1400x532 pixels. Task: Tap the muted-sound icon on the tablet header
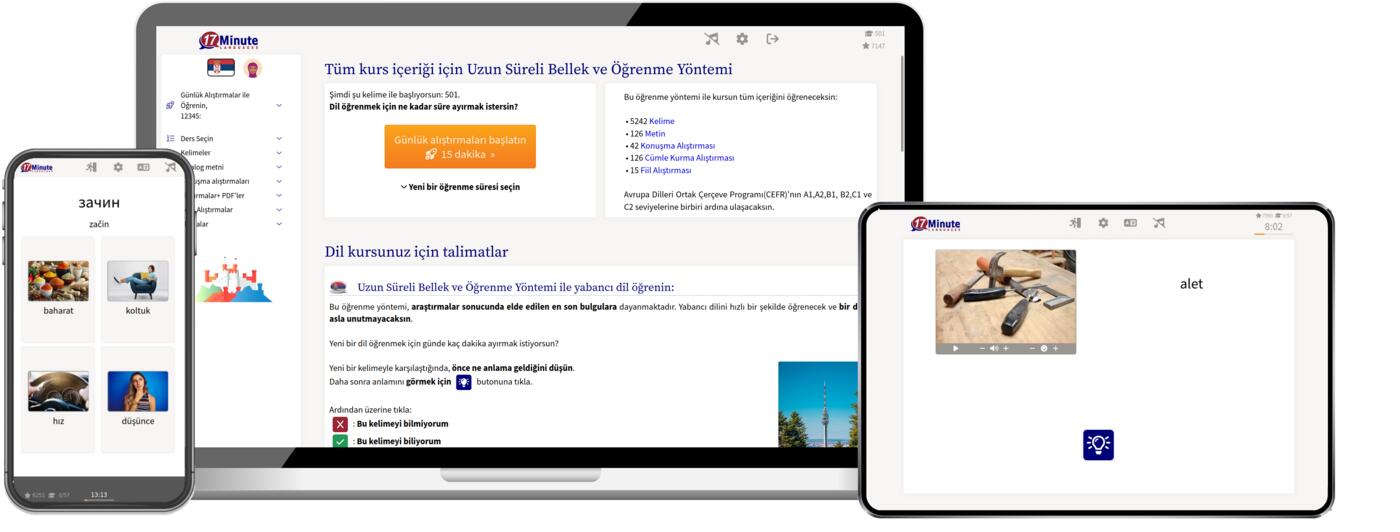click(x=1158, y=223)
